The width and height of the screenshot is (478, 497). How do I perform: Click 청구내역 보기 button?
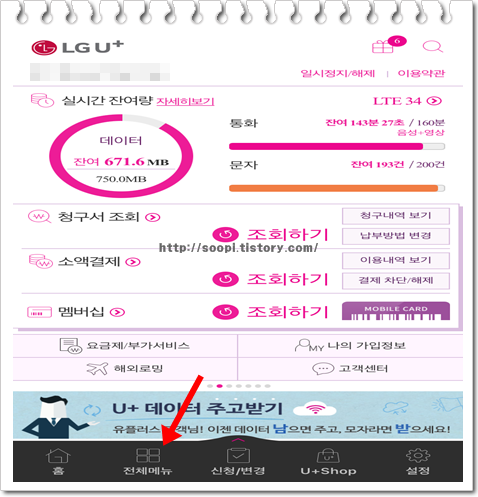tap(396, 216)
